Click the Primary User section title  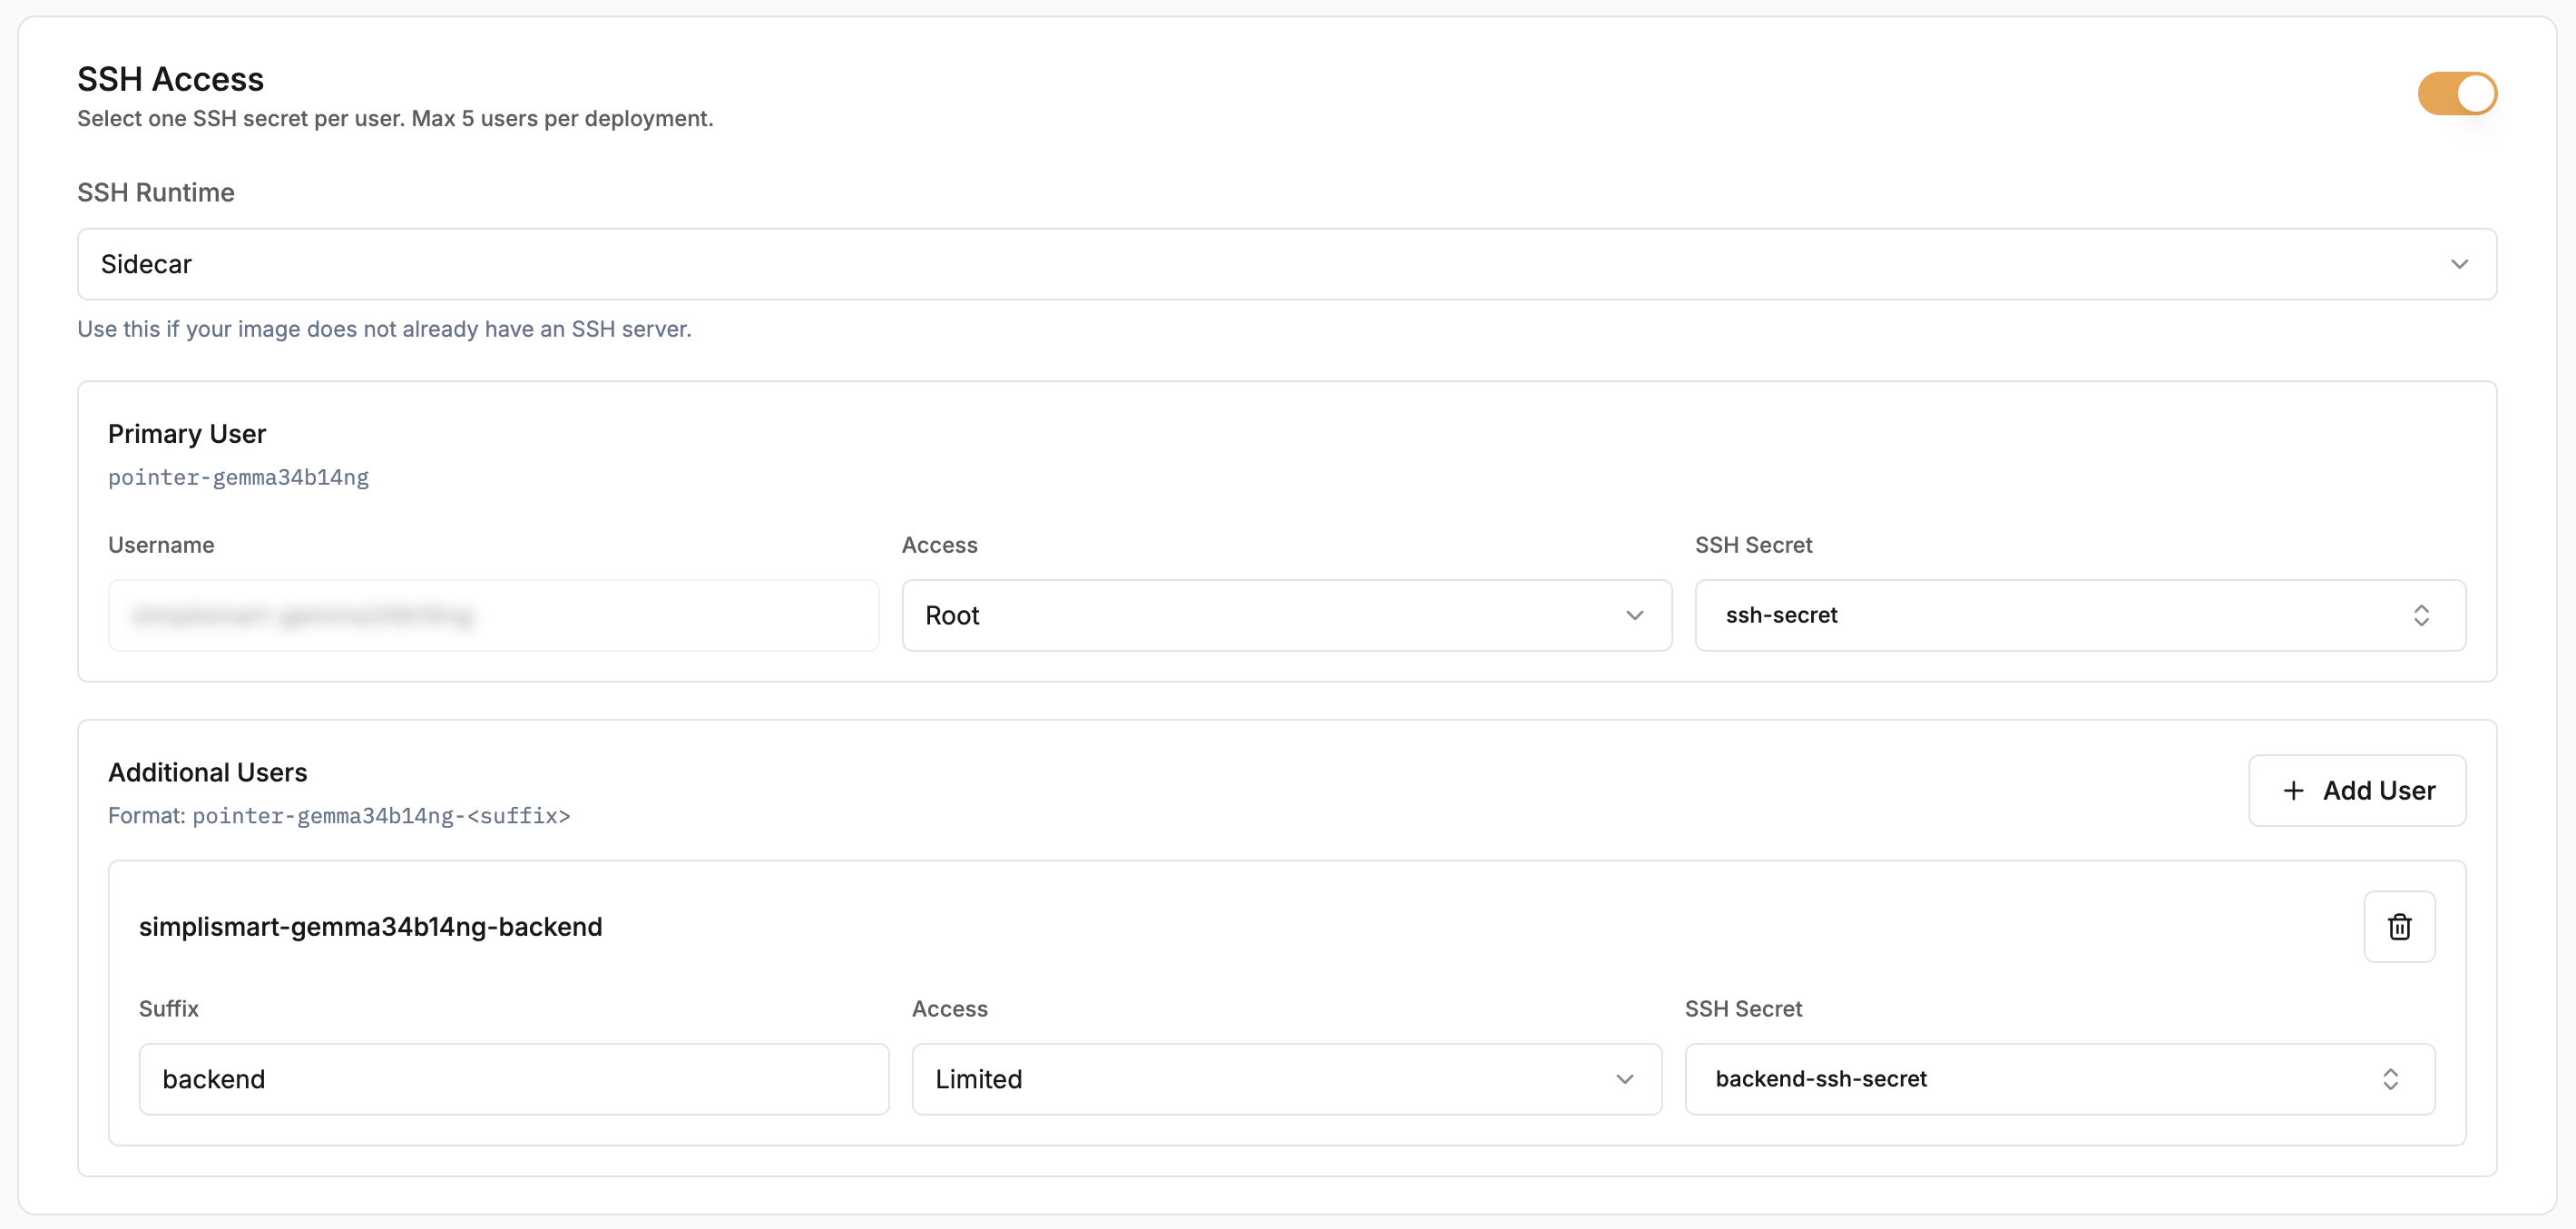187,434
